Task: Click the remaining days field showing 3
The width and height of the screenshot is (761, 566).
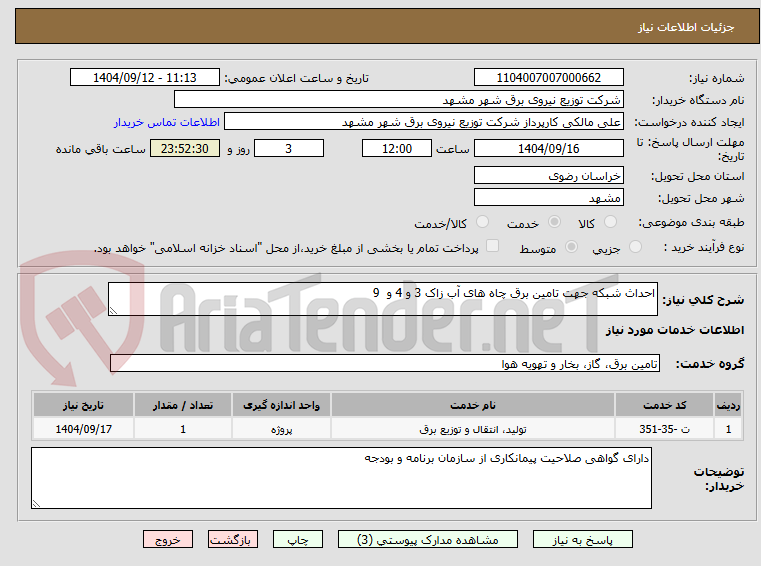Action: point(289,149)
